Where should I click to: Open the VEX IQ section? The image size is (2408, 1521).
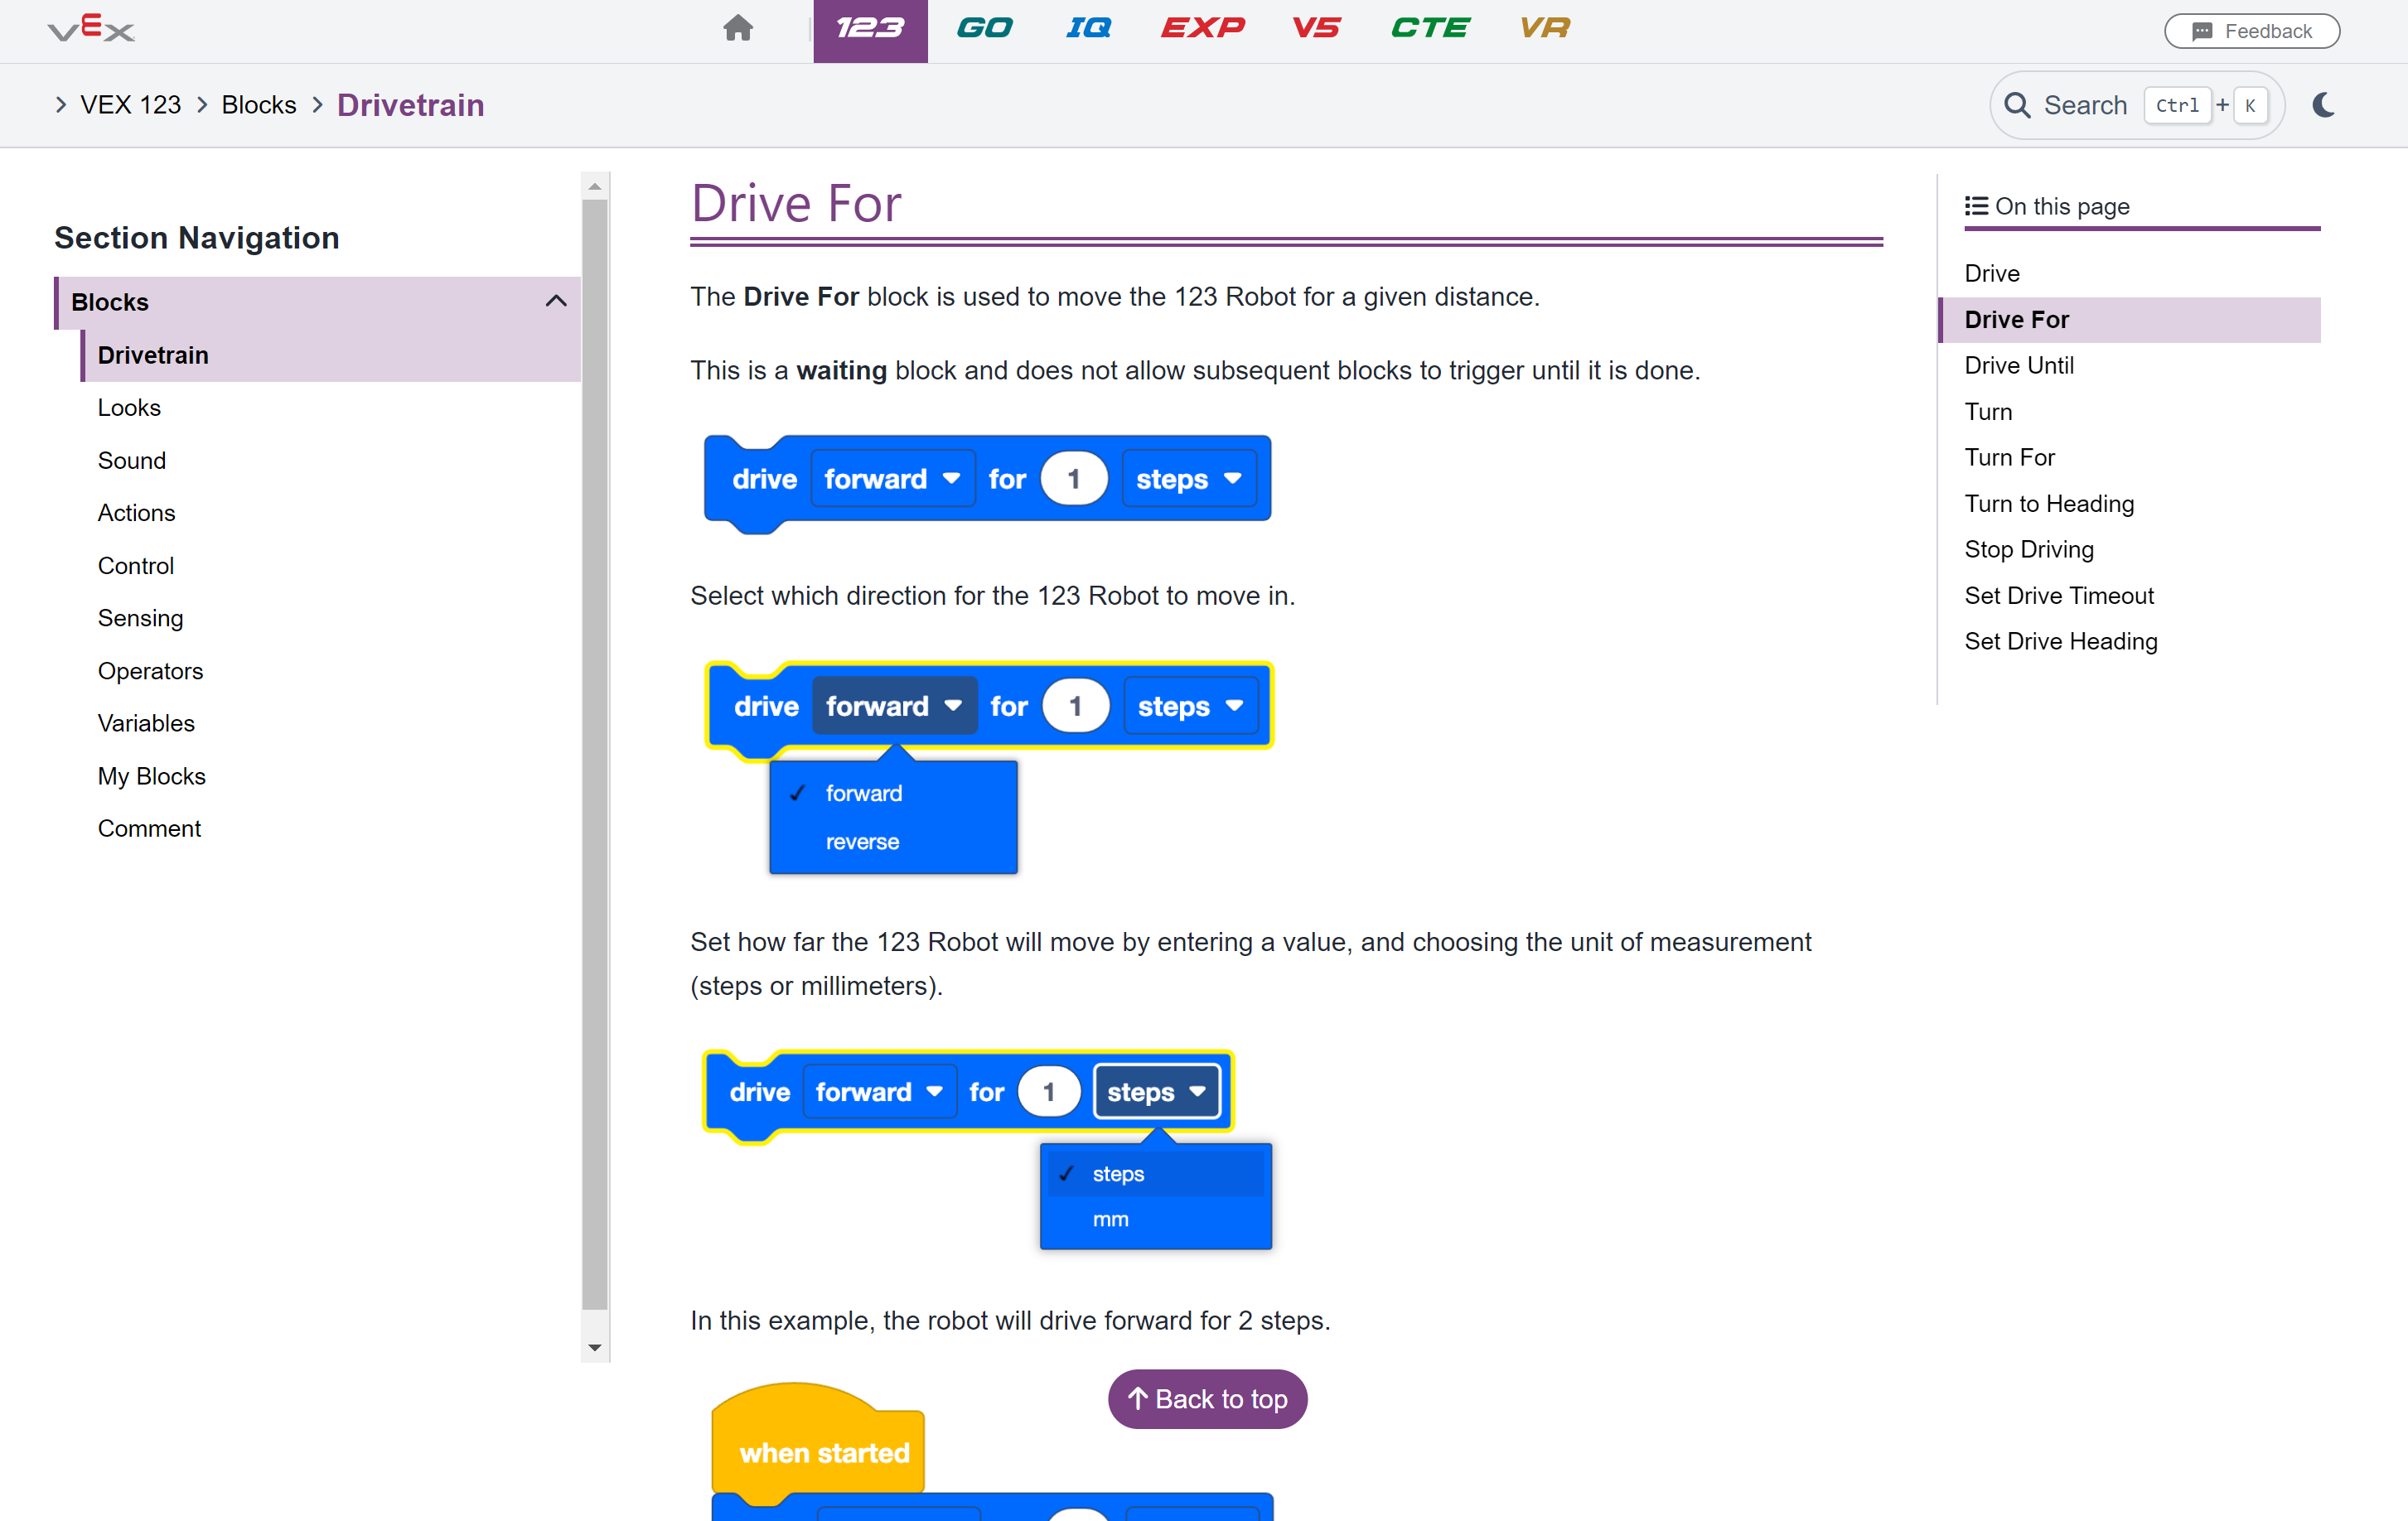coord(1088,29)
